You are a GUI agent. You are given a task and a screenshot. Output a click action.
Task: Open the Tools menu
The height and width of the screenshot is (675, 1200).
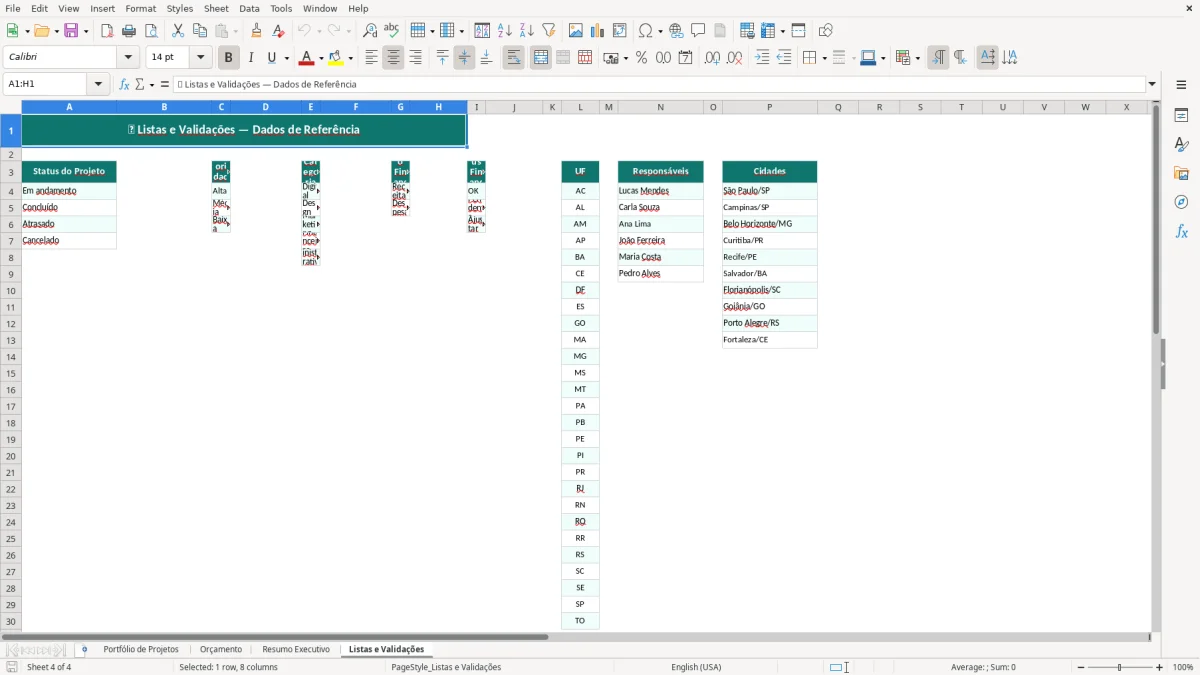coord(281,8)
